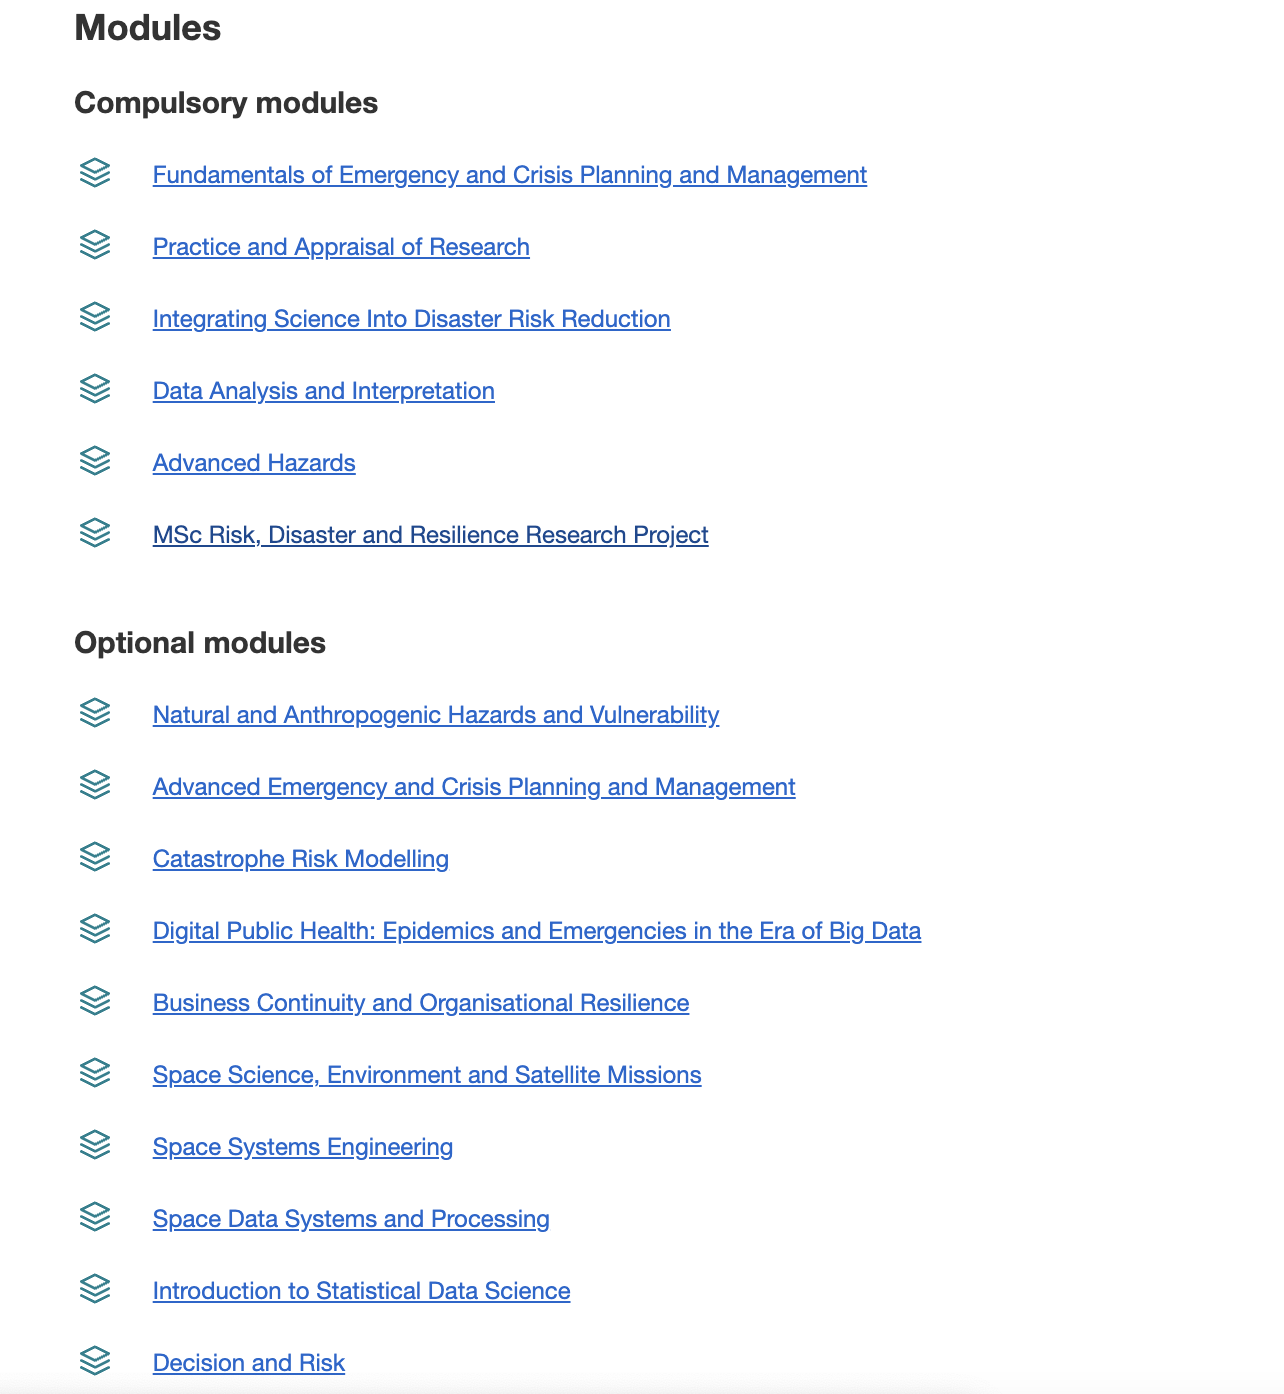Open Space Data Systems and Processing link
The image size is (1284, 1394).
click(x=351, y=1219)
